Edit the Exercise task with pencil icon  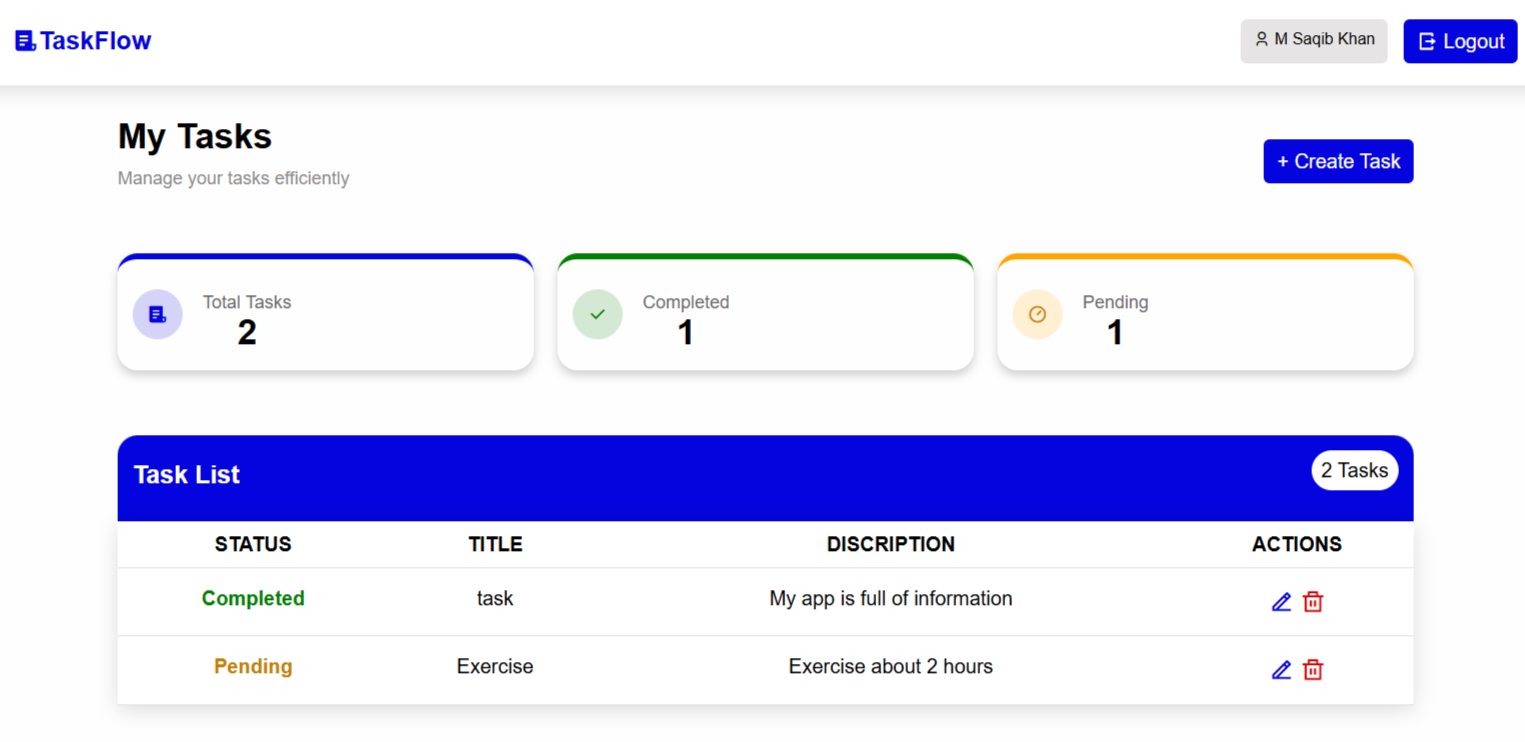tap(1281, 670)
